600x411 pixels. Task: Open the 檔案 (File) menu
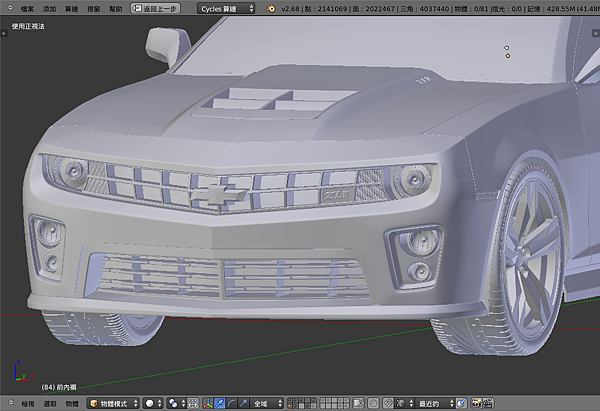pos(27,8)
